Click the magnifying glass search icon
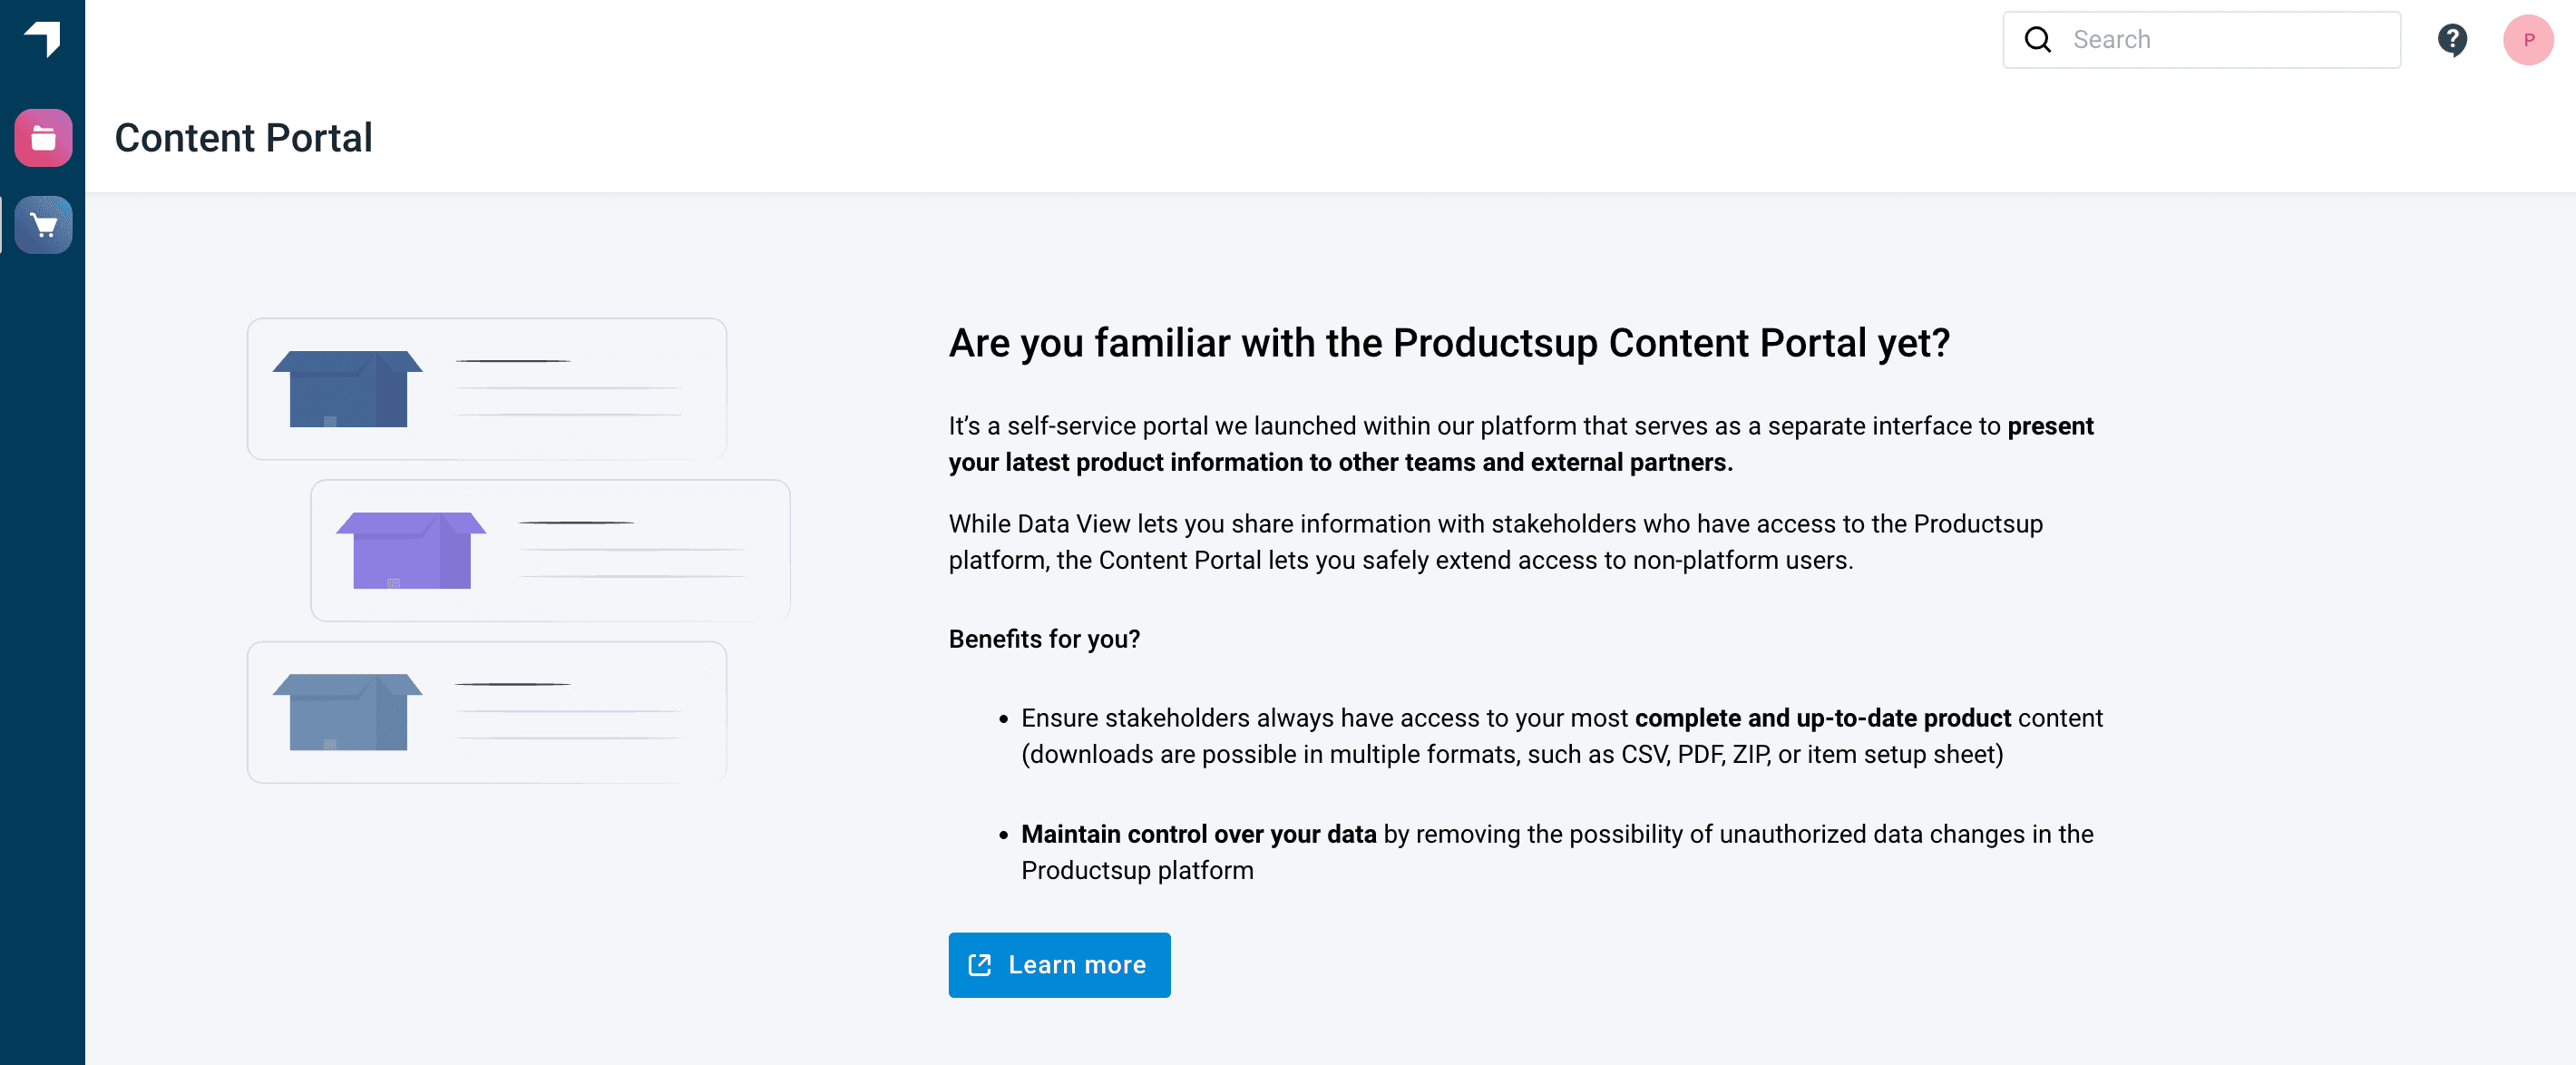Screen dimensions: 2576x1065 point(2038,40)
